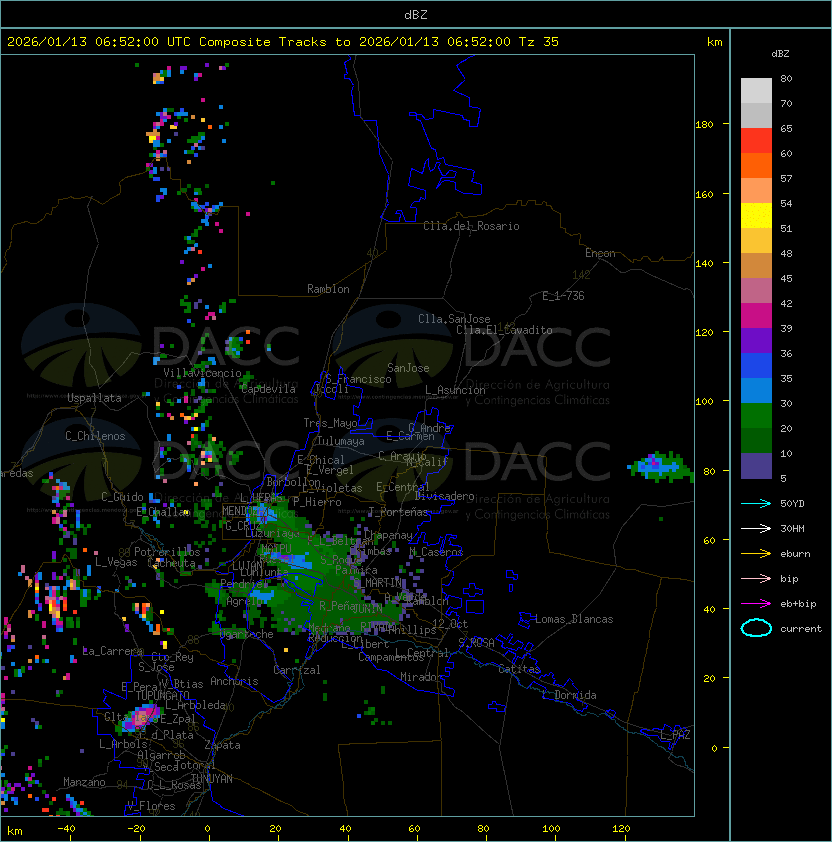Image resolution: width=832 pixels, height=842 pixels.
Task: Click the 'Ramblon' map label
Action: click(328, 289)
